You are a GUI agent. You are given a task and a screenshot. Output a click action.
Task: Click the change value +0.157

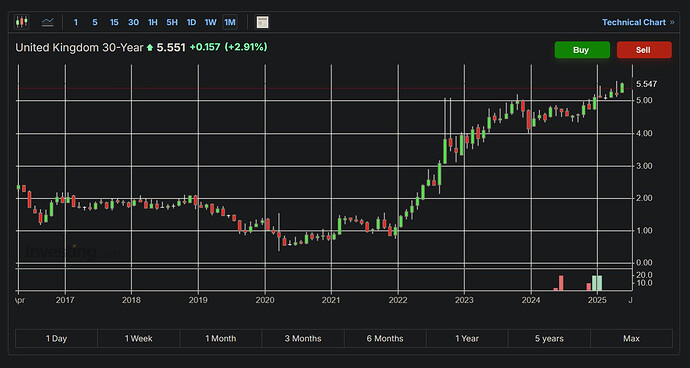(205, 47)
